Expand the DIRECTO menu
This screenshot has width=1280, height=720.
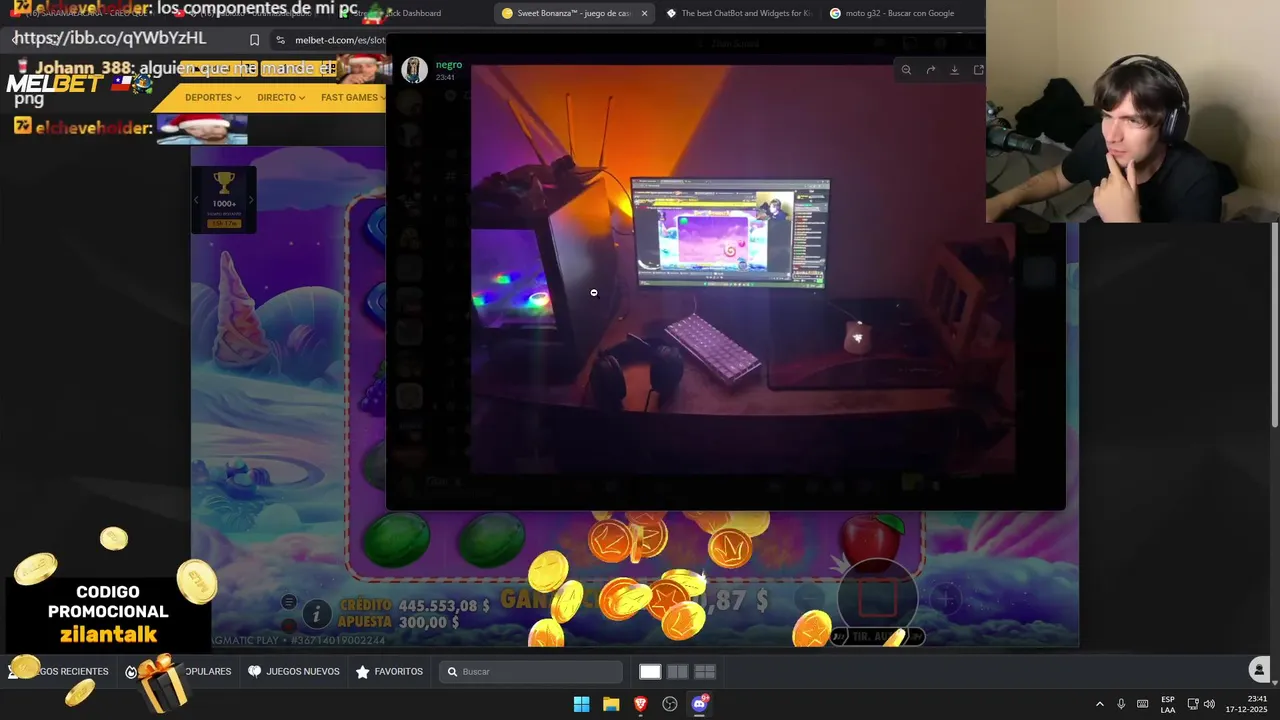click(x=281, y=97)
